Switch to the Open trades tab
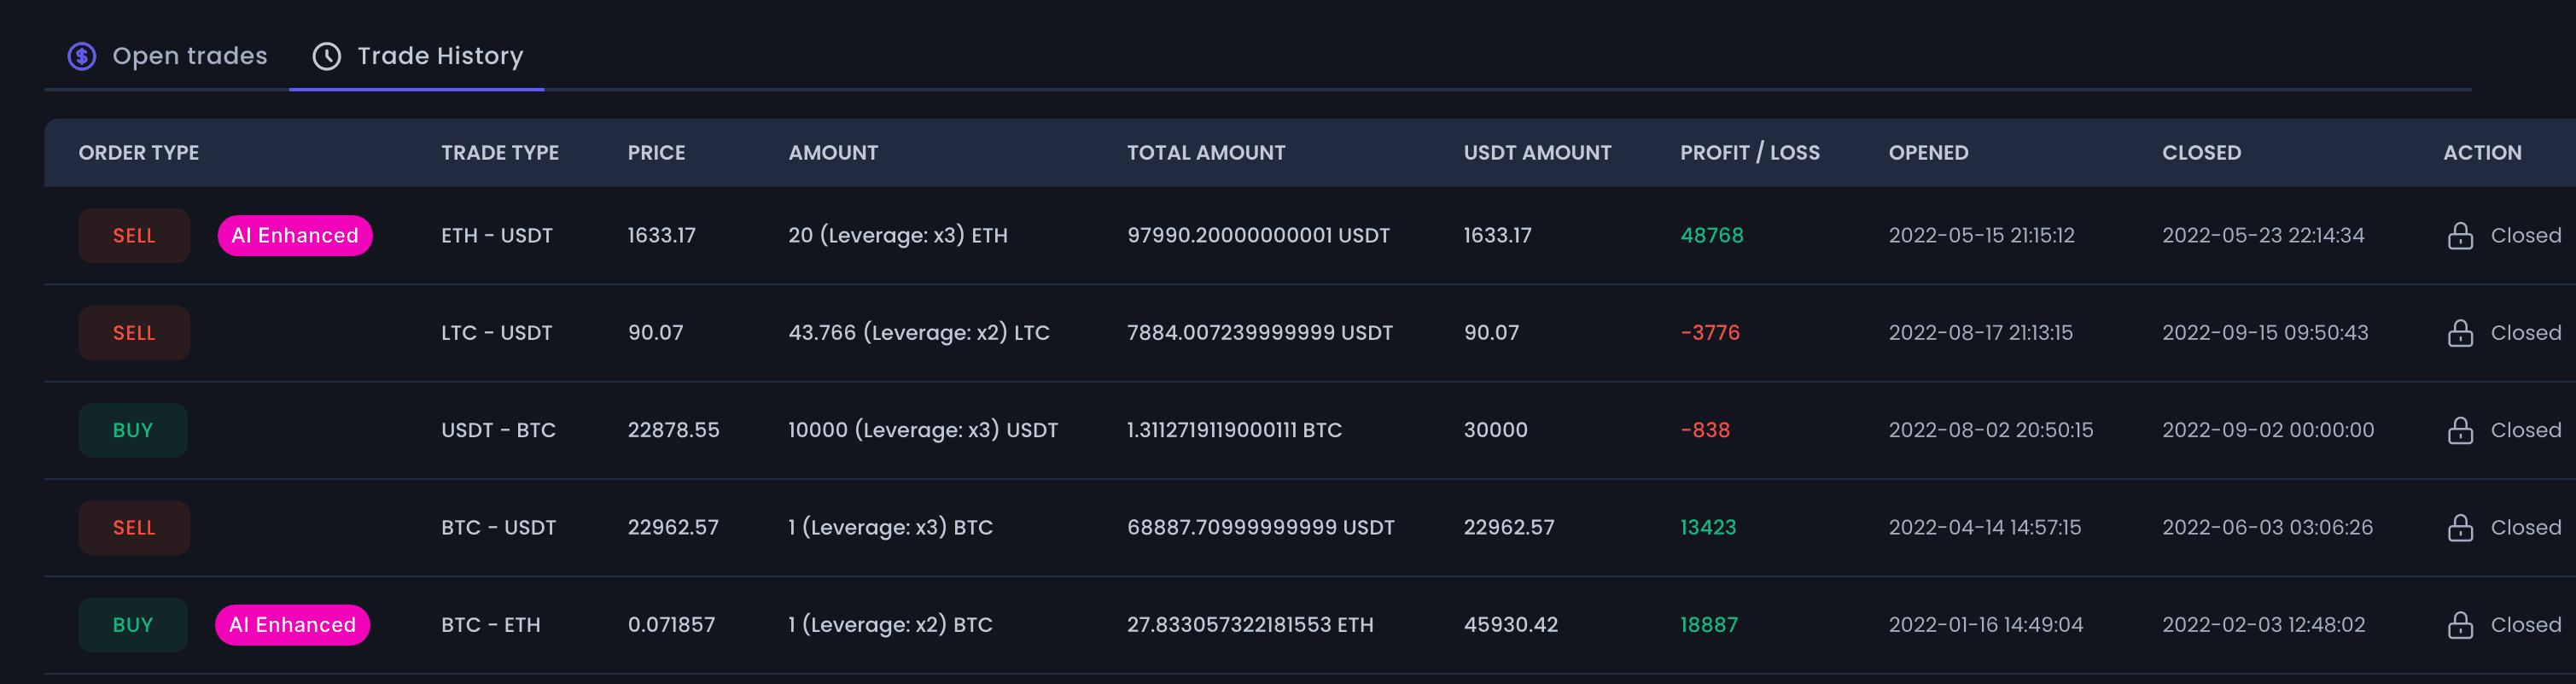This screenshot has width=2576, height=684. click(x=167, y=56)
